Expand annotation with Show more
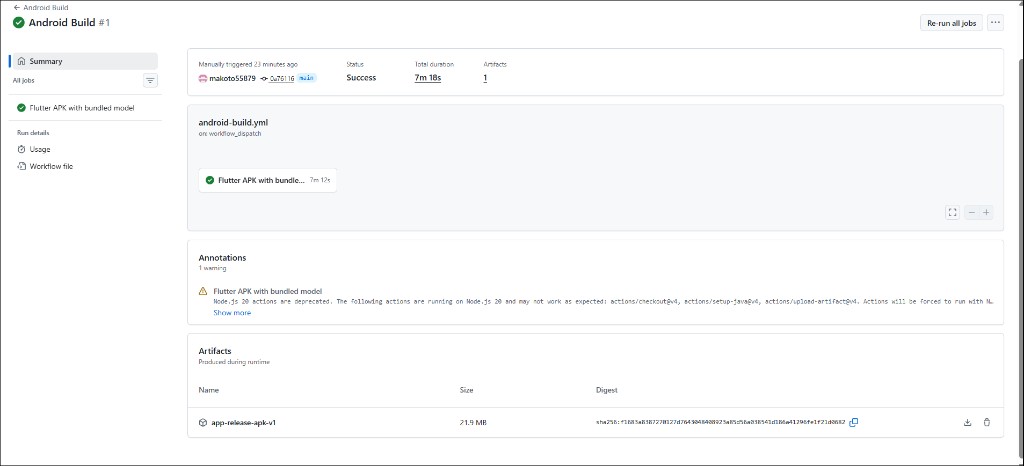The image size is (1024, 466). coord(232,313)
